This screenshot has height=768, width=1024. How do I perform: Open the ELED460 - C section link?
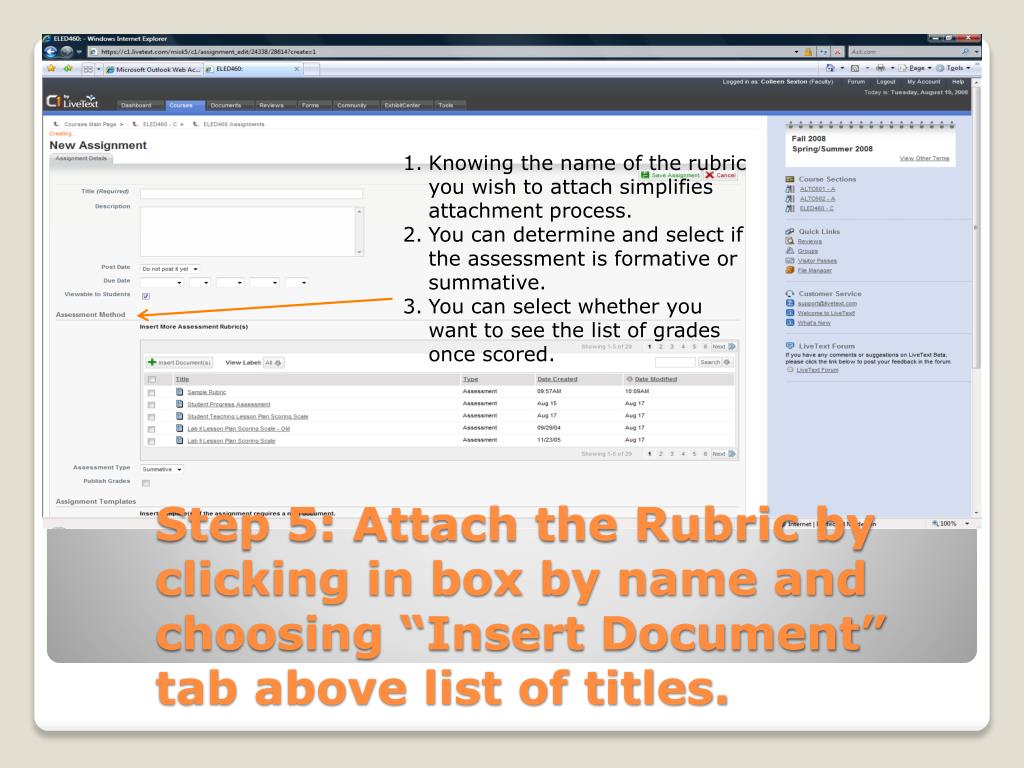816,208
